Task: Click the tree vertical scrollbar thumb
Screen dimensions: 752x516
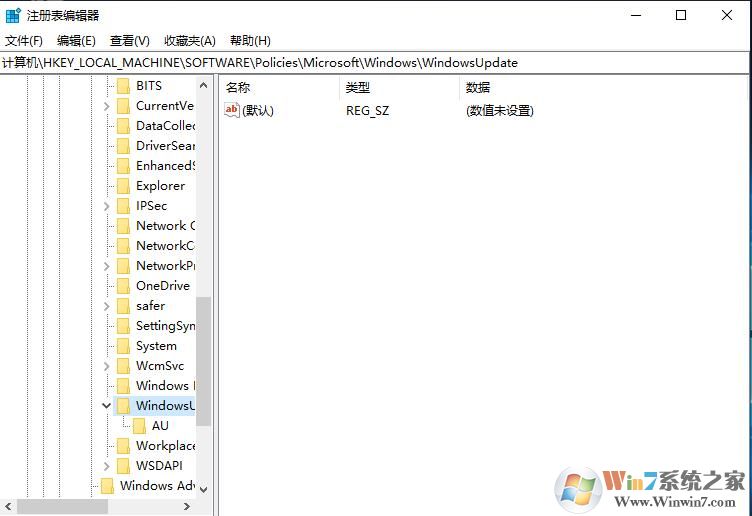Action: (203, 361)
